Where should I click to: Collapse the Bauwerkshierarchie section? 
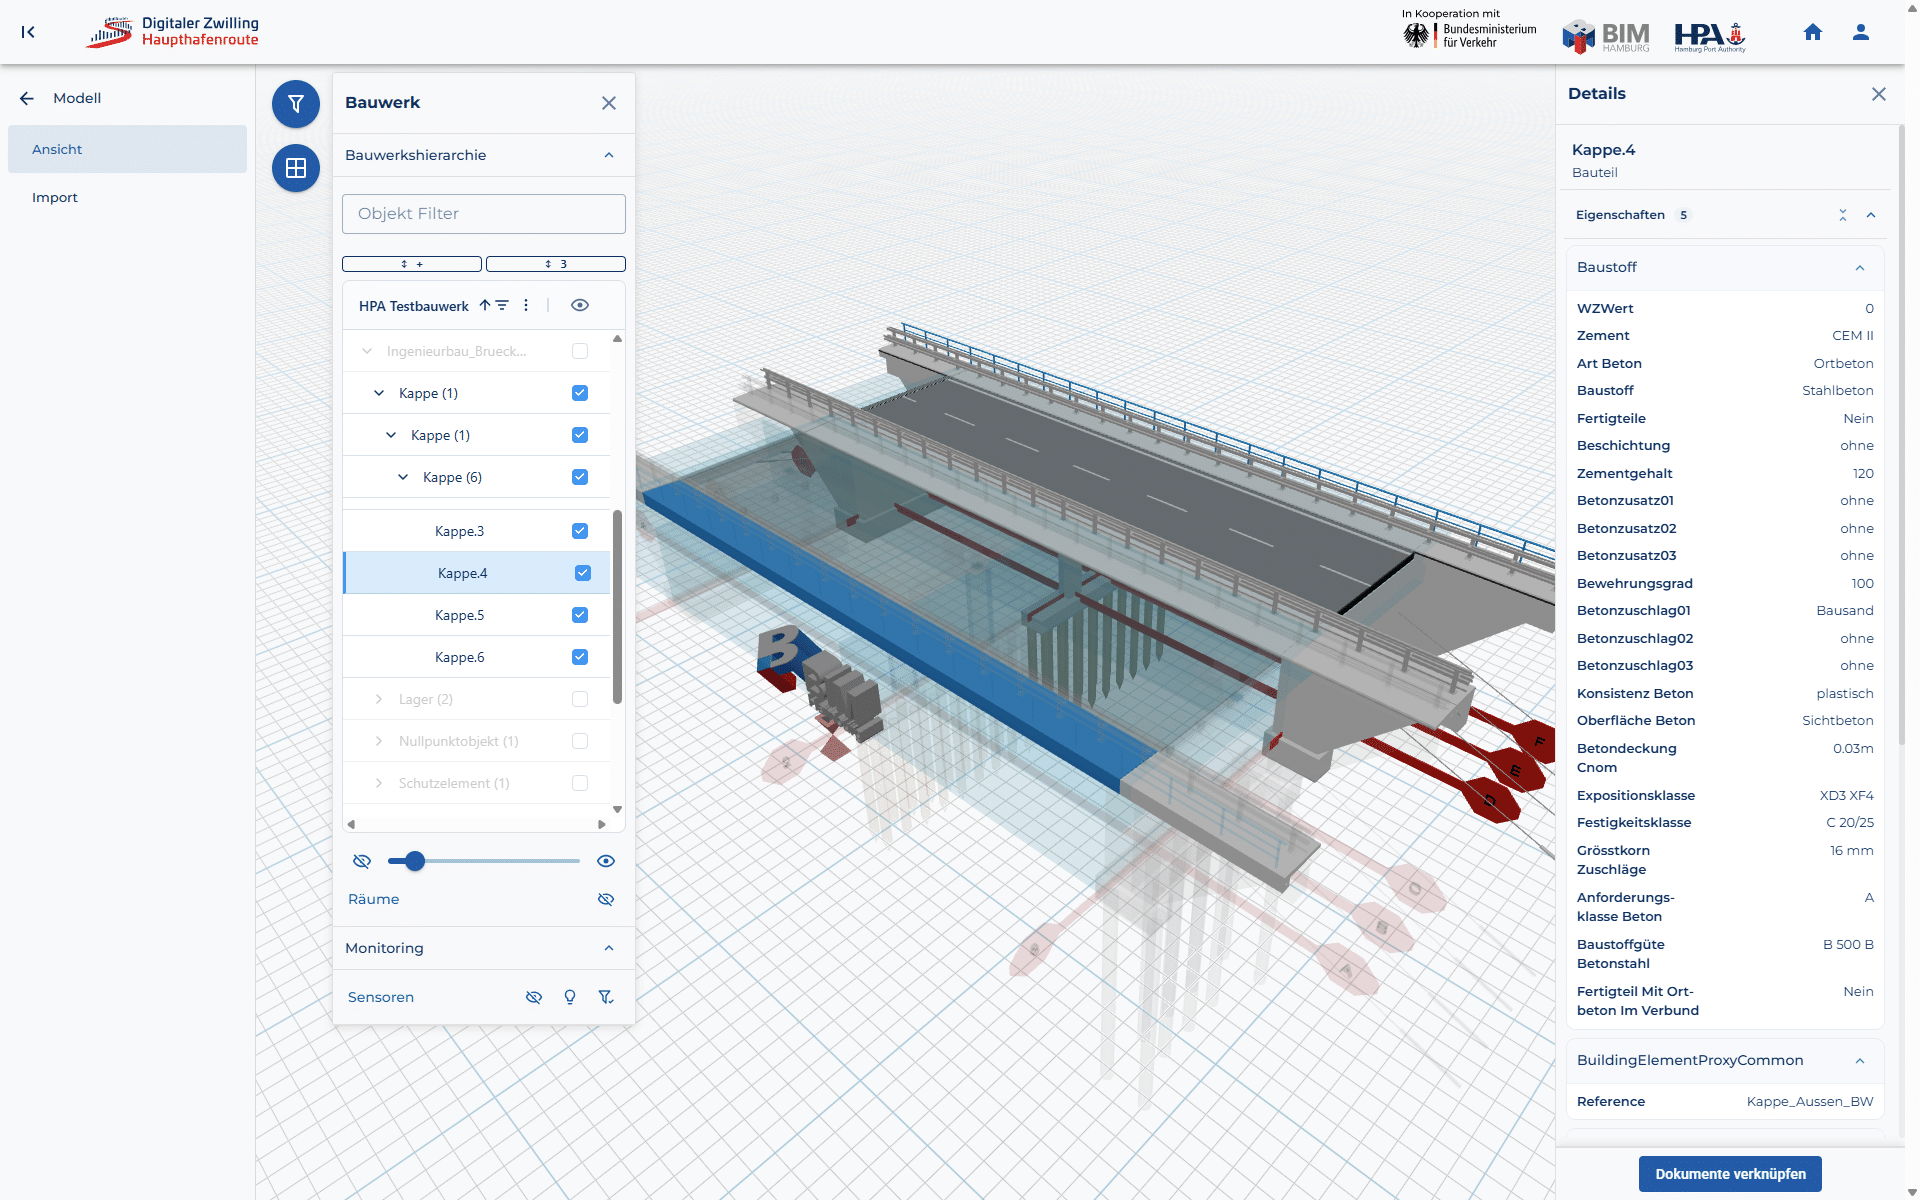[x=609, y=155]
